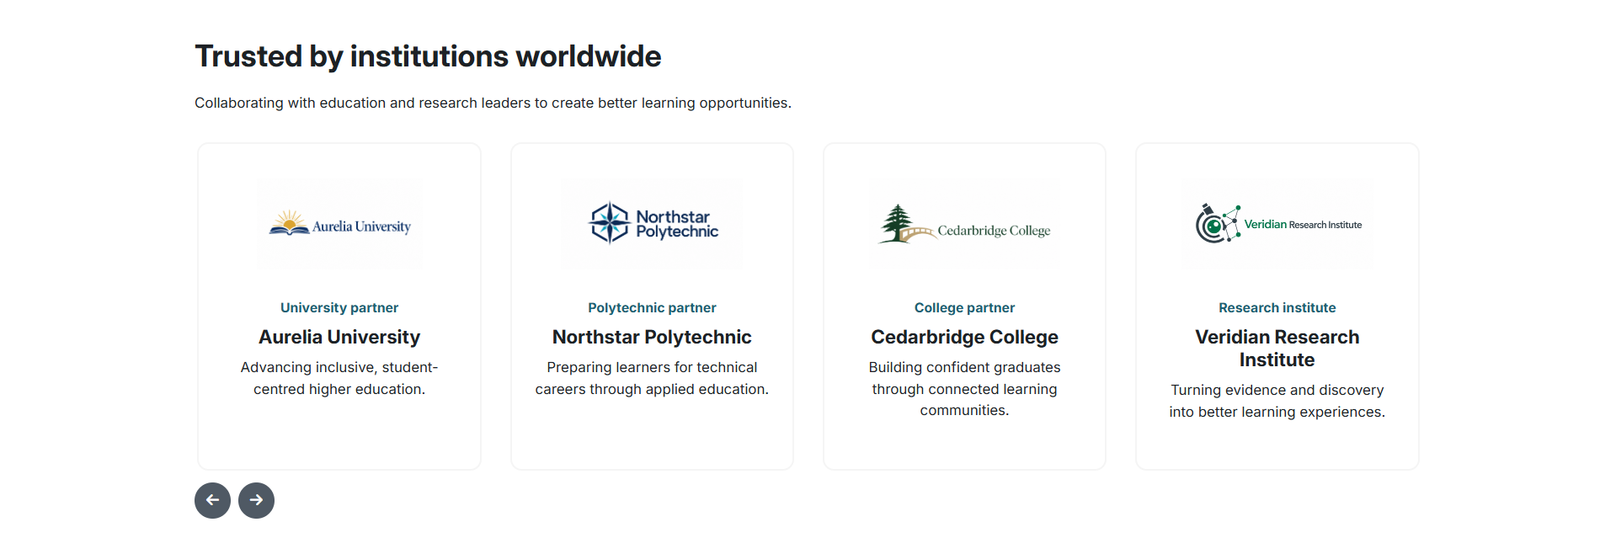Click Northstar's technical careers description text
The height and width of the screenshot is (559, 1600).
coord(652,378)
